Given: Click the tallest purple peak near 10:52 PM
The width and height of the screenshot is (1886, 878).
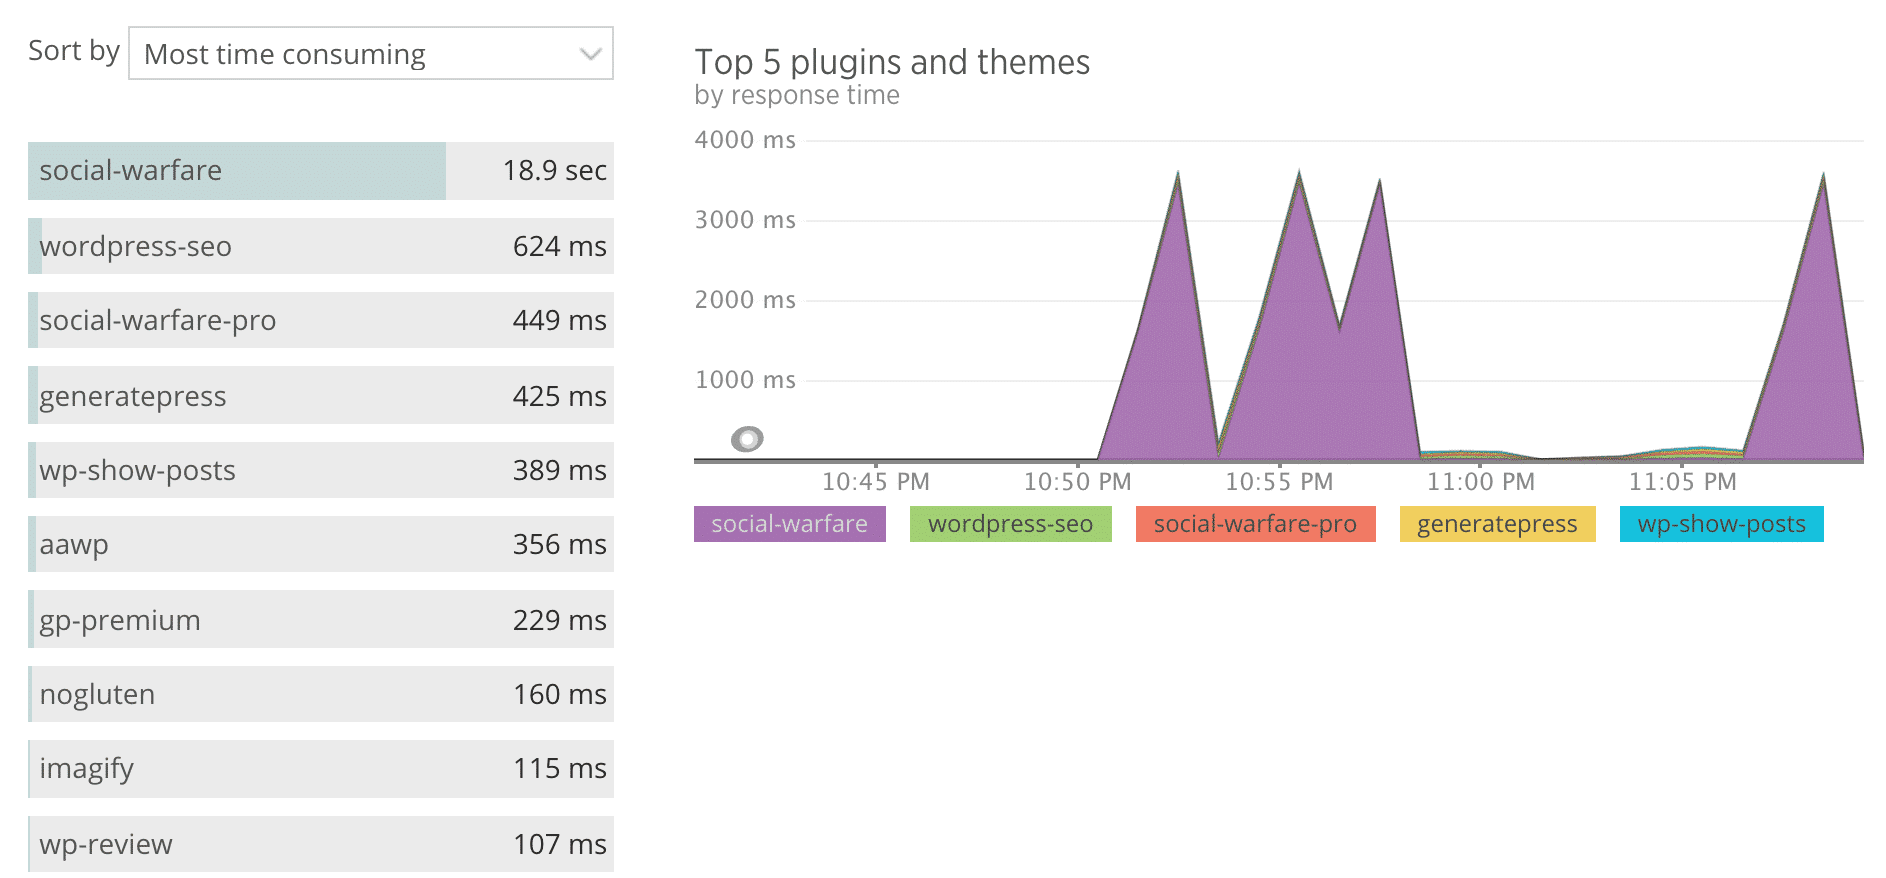Looking at the screenshot, I should point(1177,180).
